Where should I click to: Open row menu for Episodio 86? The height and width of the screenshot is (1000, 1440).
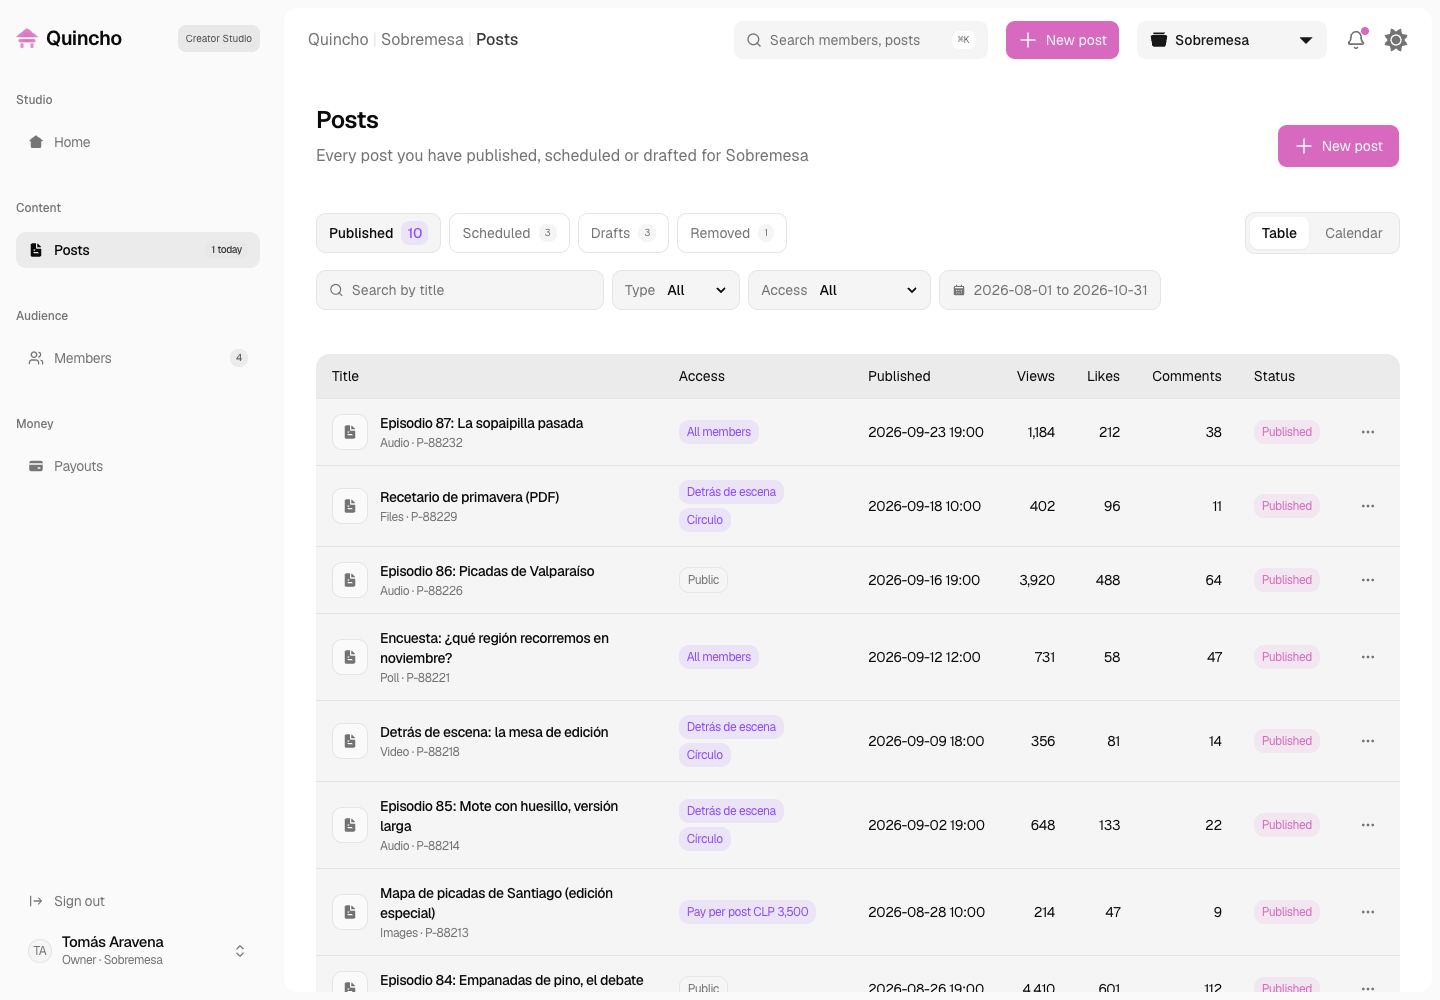click(x=1368, y=580)
